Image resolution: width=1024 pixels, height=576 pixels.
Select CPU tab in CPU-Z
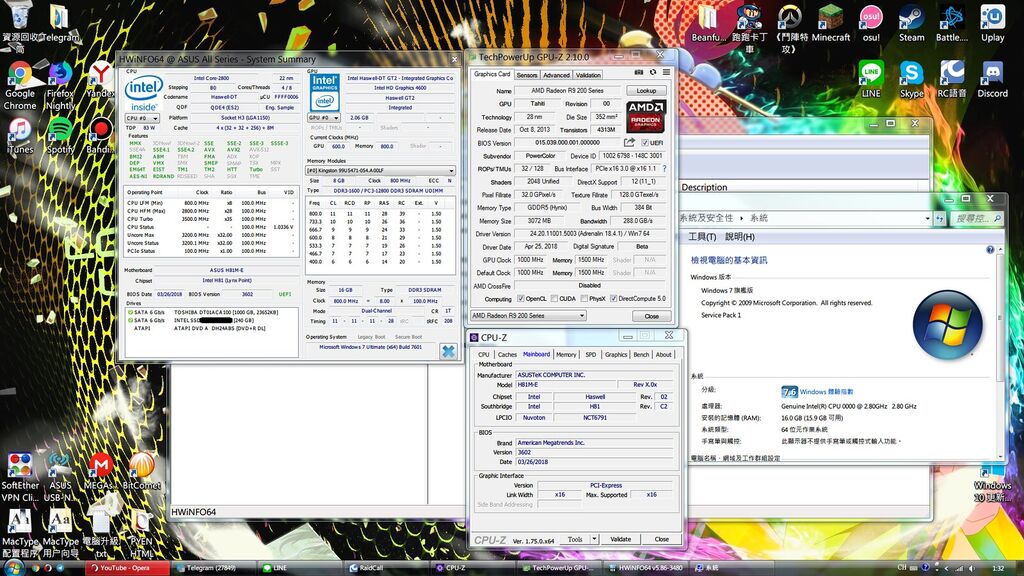[484, 355]
